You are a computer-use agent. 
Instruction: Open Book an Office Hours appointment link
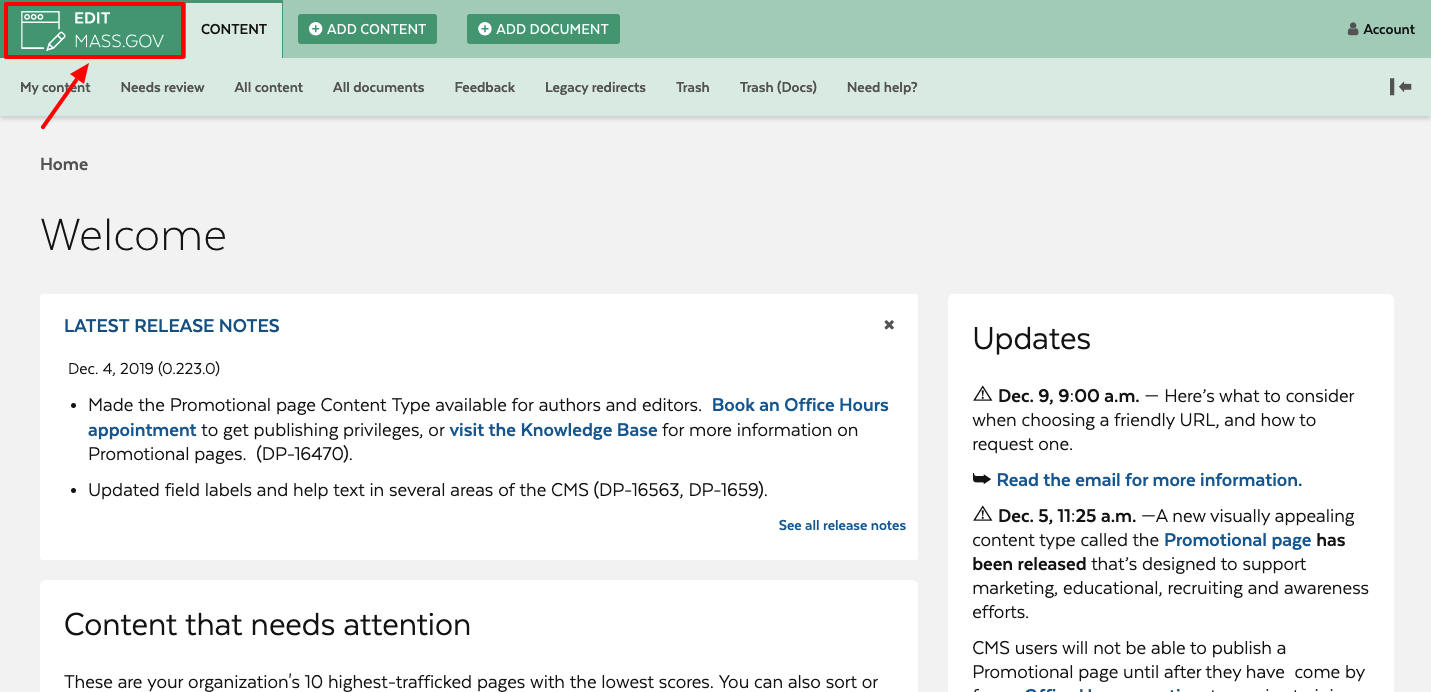click(x=800, y=405)
